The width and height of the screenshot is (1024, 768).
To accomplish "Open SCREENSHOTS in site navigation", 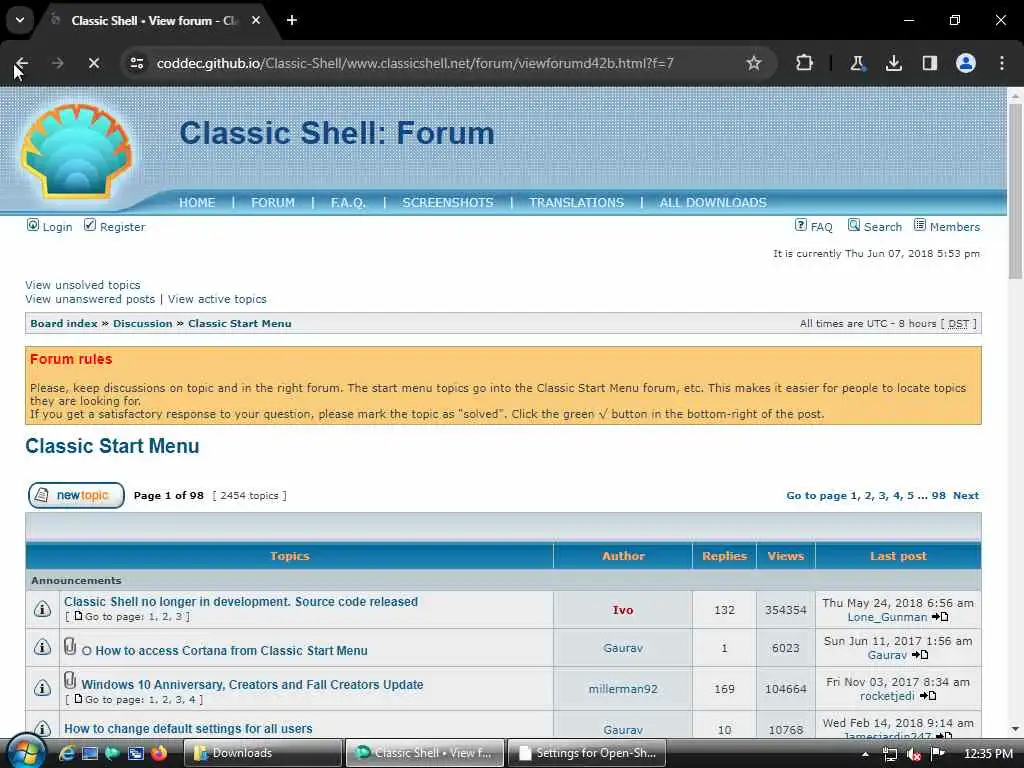I will point(448,202).
